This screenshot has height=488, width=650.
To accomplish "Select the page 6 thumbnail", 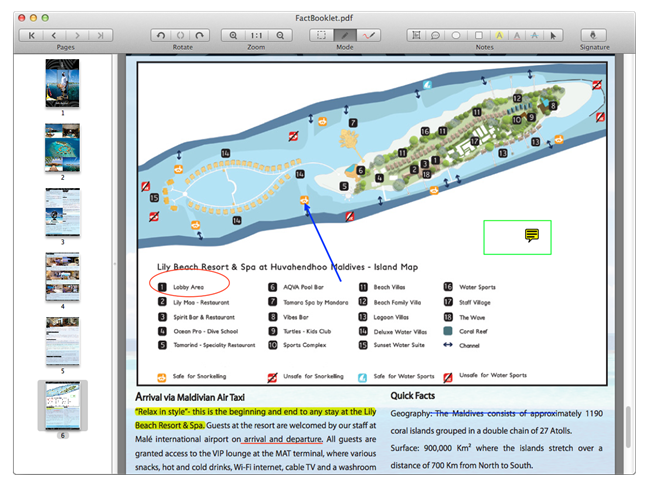I will click(x=62, y=405).
